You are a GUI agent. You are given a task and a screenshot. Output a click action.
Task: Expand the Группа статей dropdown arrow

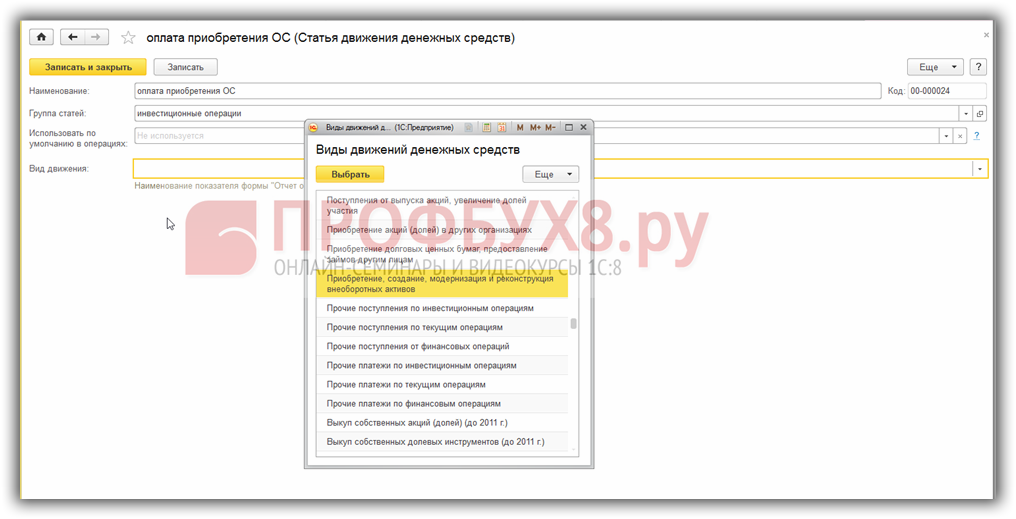click(x=966, y=113)
